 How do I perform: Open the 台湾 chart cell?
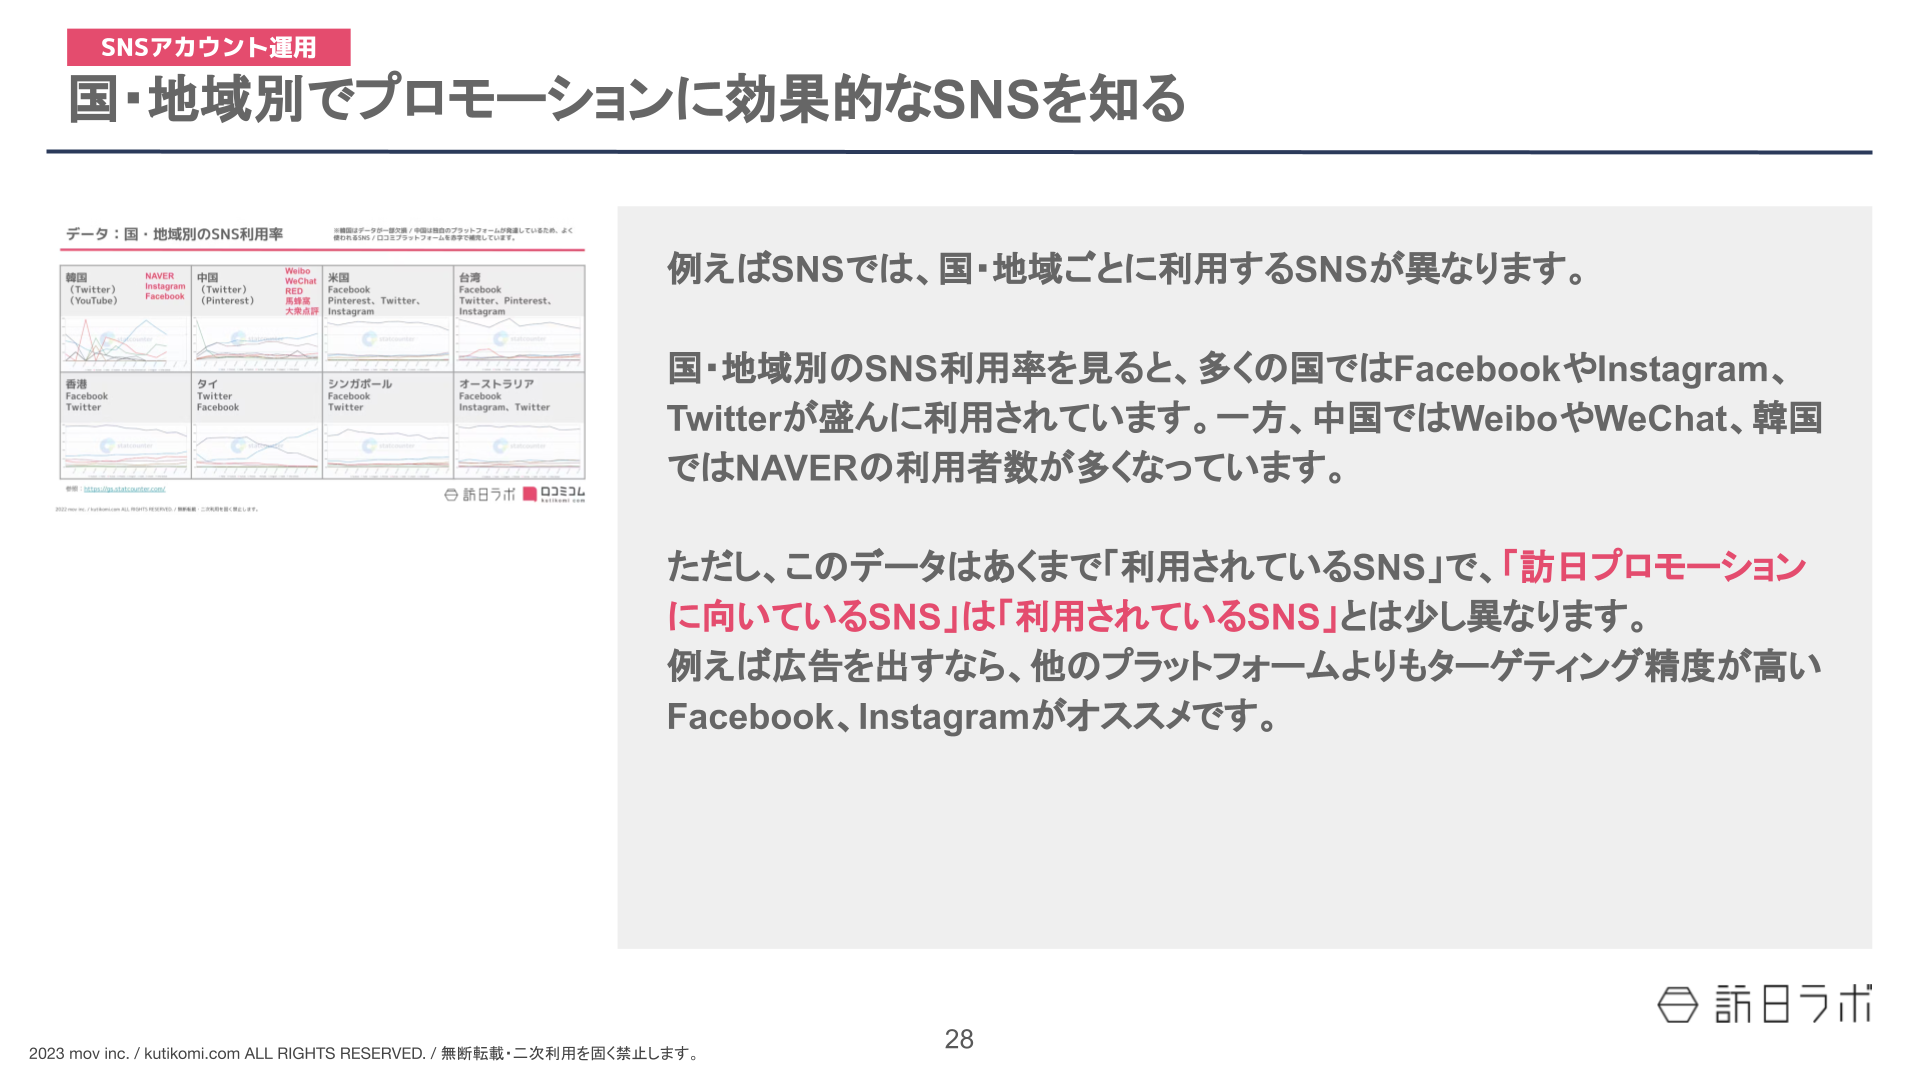tap(519, 318)
